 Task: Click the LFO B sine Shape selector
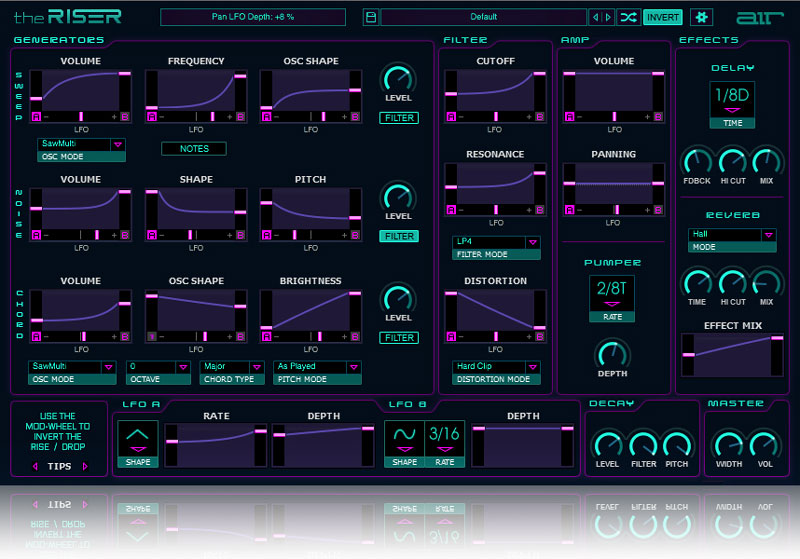click(x=405, y=438)
